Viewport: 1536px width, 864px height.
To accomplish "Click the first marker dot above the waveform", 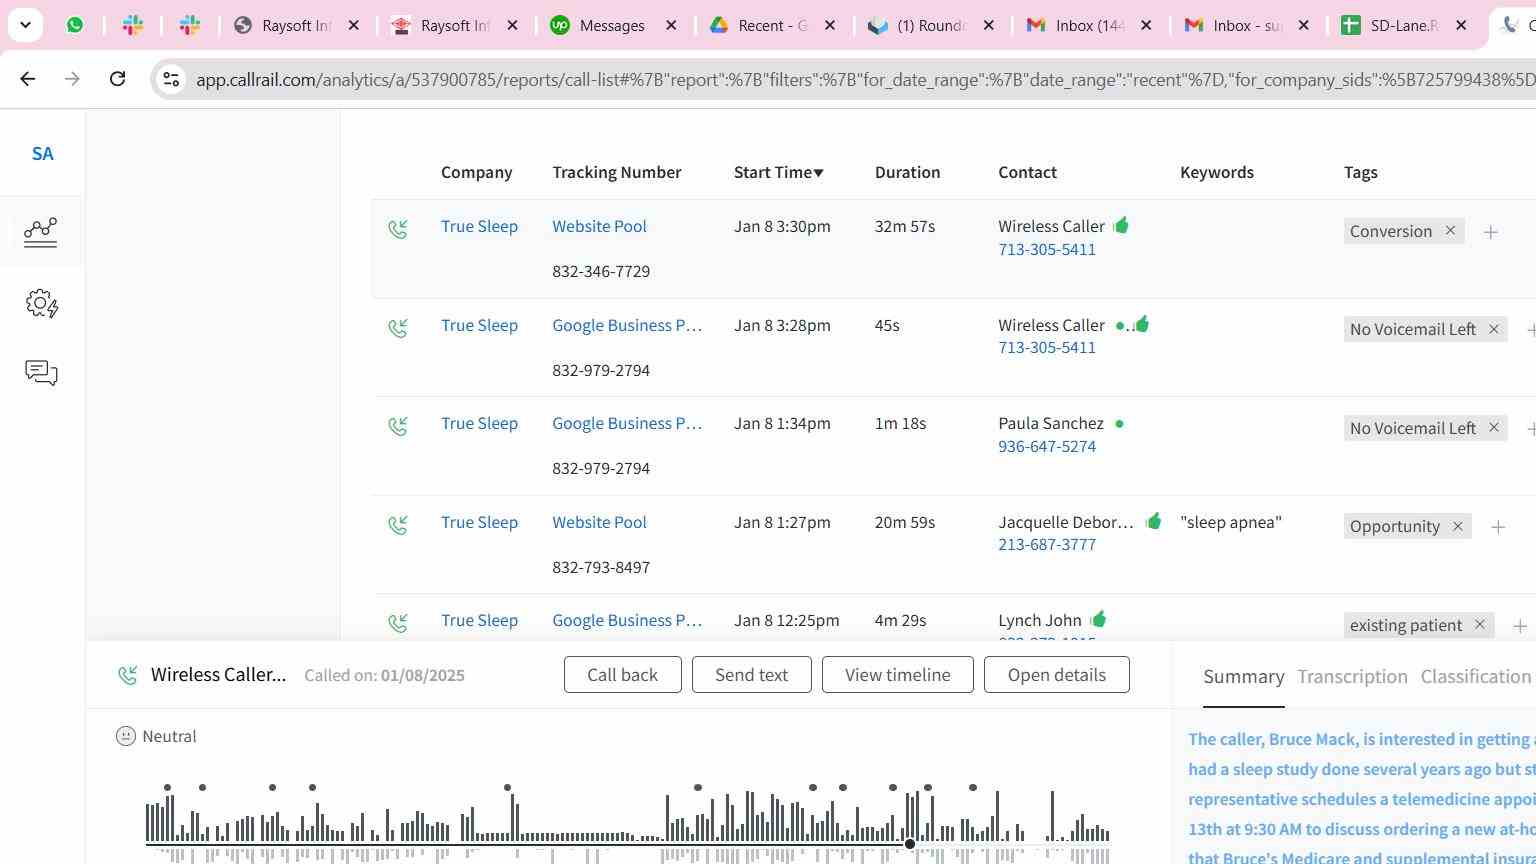I will [x=167, y=788].
